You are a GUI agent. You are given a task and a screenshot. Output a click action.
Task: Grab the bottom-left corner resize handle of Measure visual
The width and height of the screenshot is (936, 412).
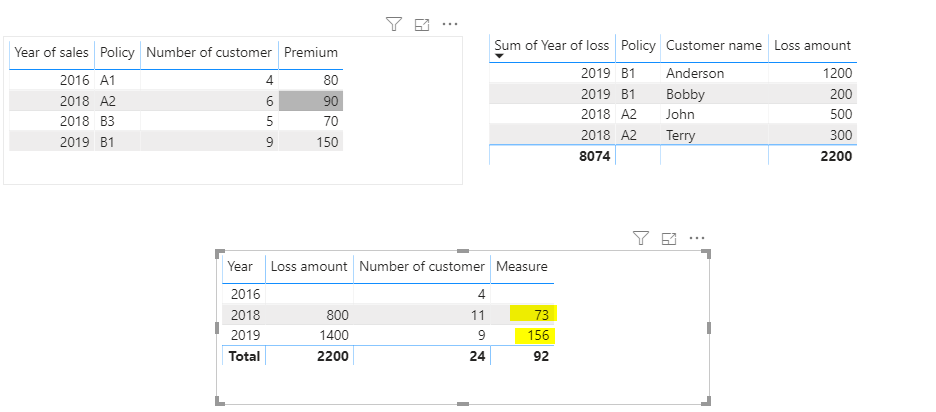click(220, 402)
